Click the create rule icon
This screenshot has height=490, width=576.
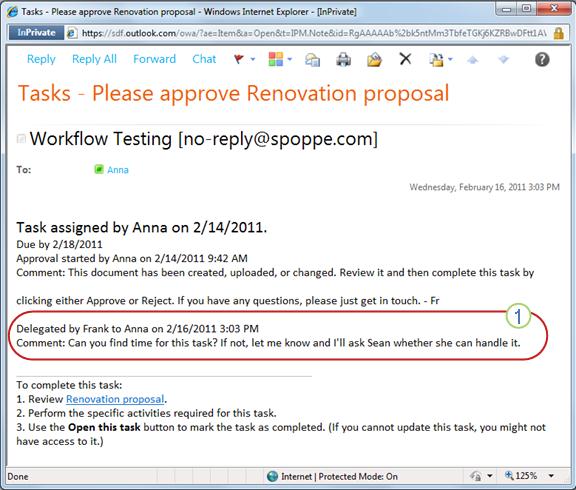tap(436, 60)
